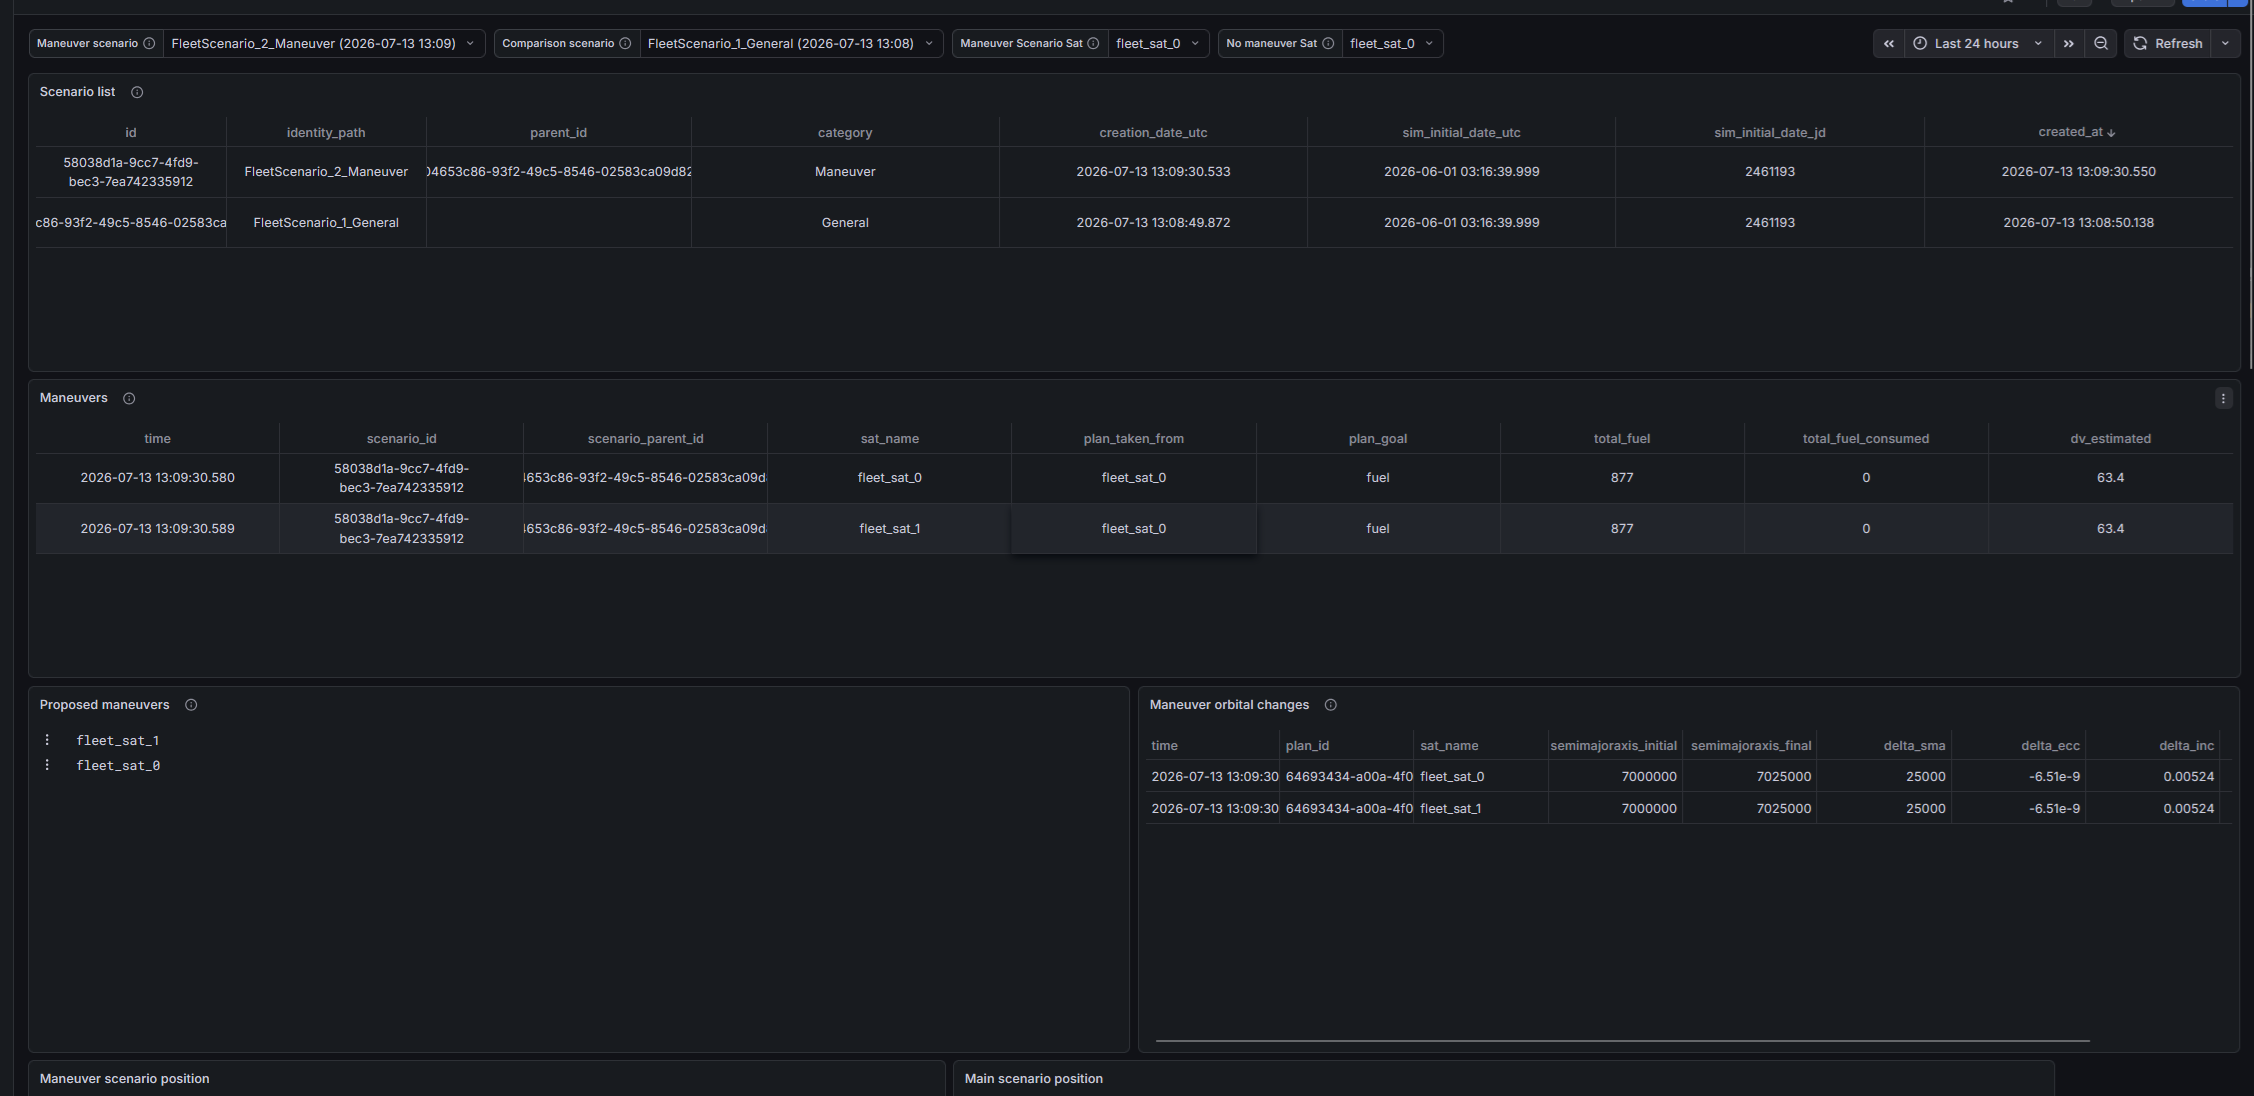2254x1096 pixels.
Task: Open options dots next to fleet_sat_1
Action: [x=47, y=740]
